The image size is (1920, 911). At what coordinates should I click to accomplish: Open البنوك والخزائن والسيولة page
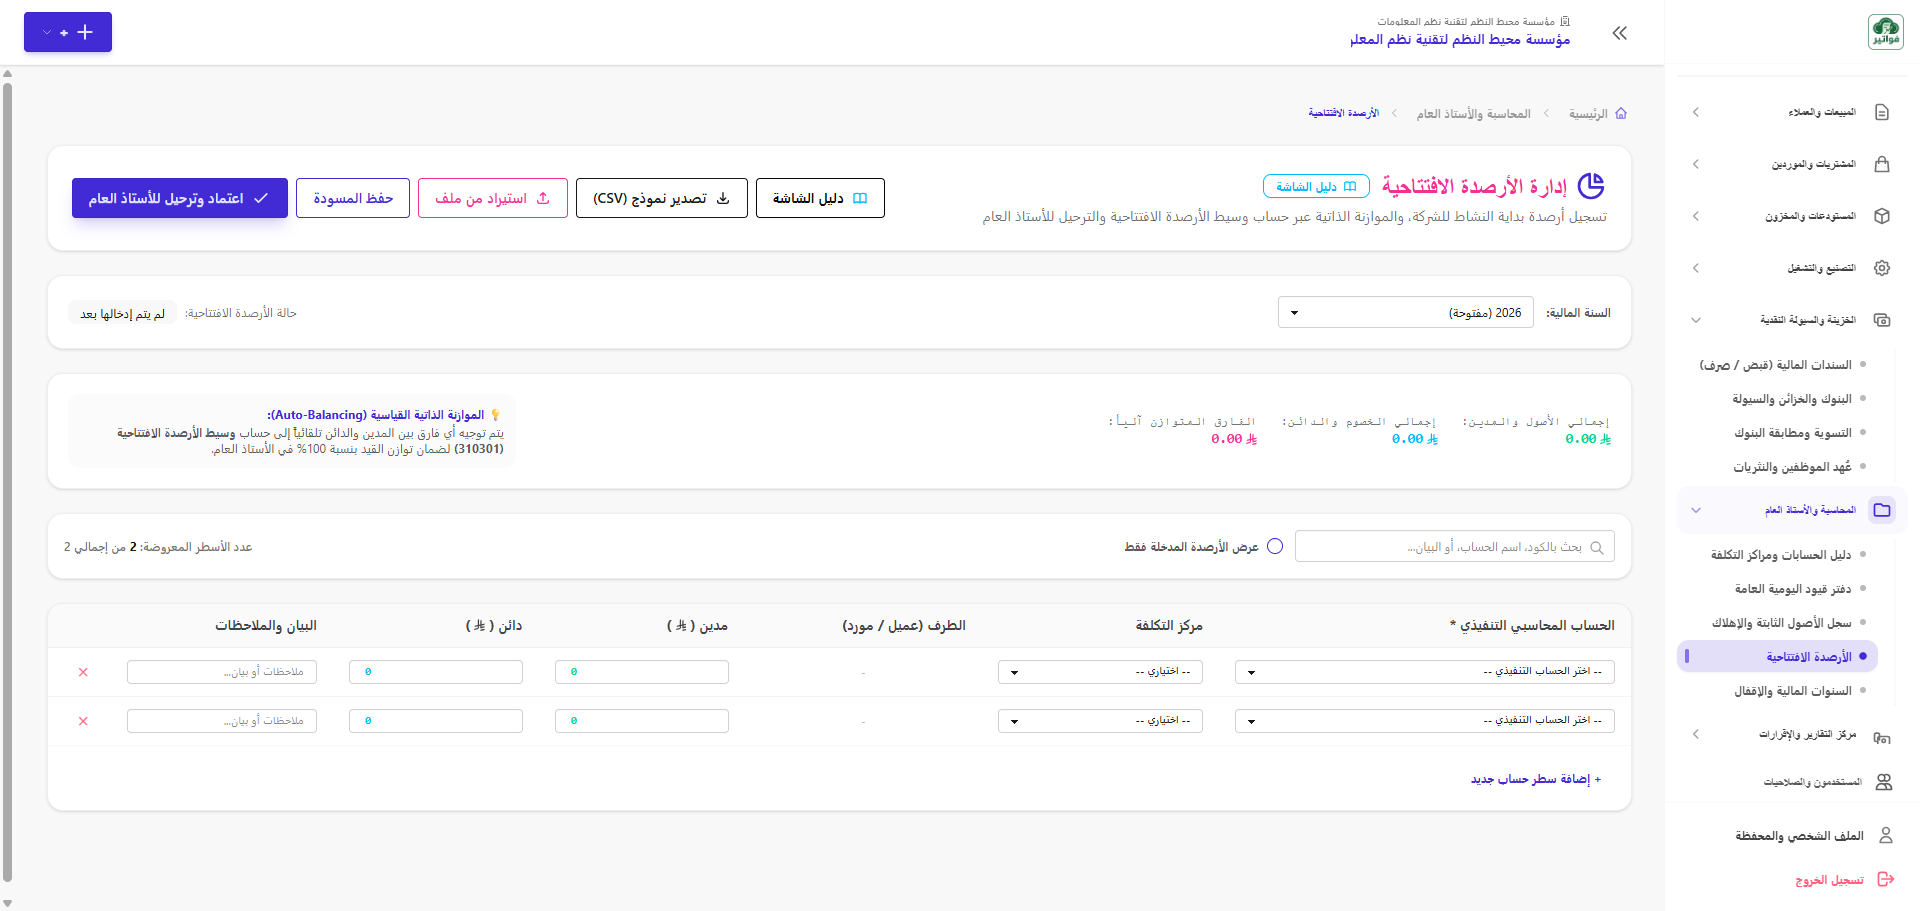(1792, 399)
